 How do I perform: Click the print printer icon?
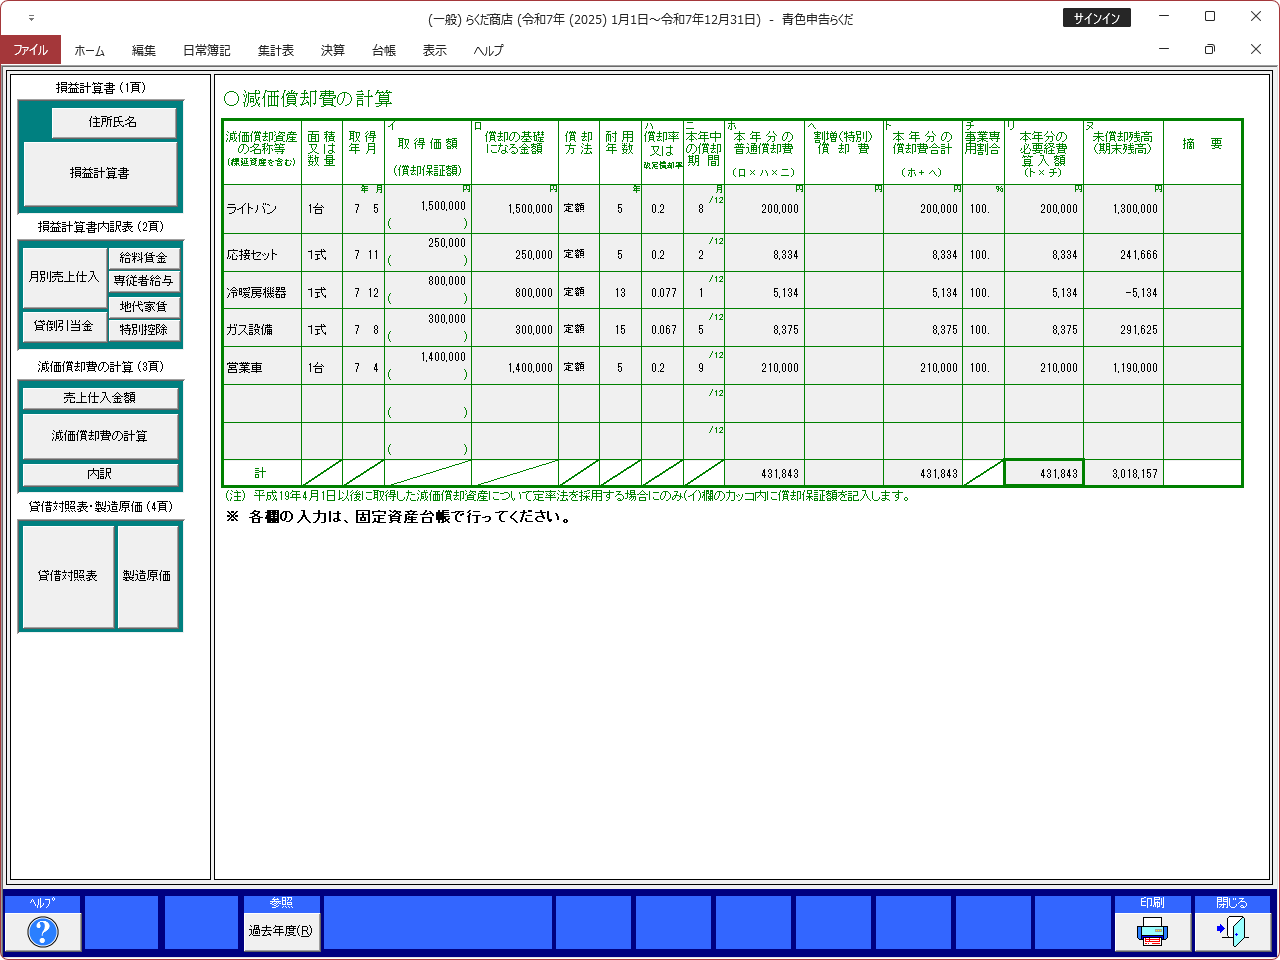click(x=1152, y=931)
